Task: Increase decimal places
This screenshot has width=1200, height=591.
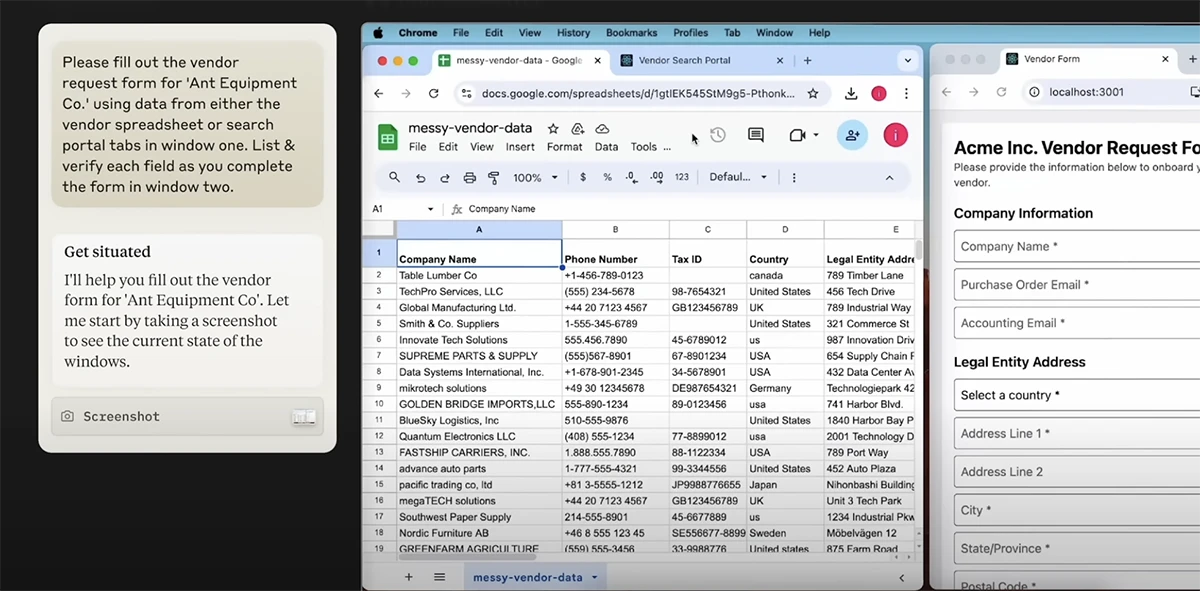Action: pos(657,177)
